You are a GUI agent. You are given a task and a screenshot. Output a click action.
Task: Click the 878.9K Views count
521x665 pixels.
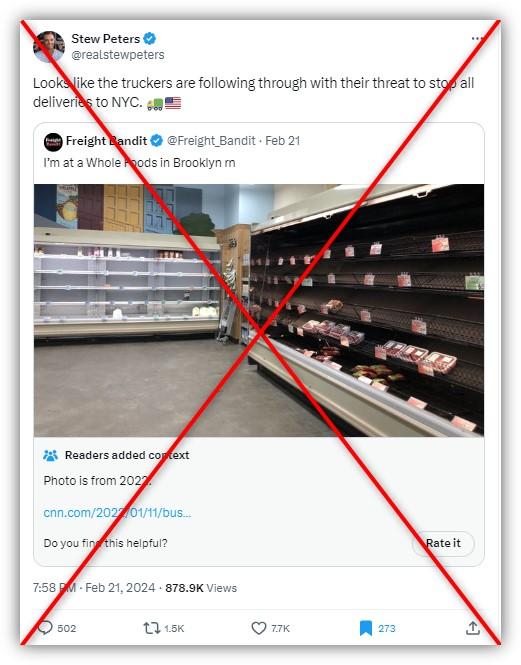click(201, 588)
